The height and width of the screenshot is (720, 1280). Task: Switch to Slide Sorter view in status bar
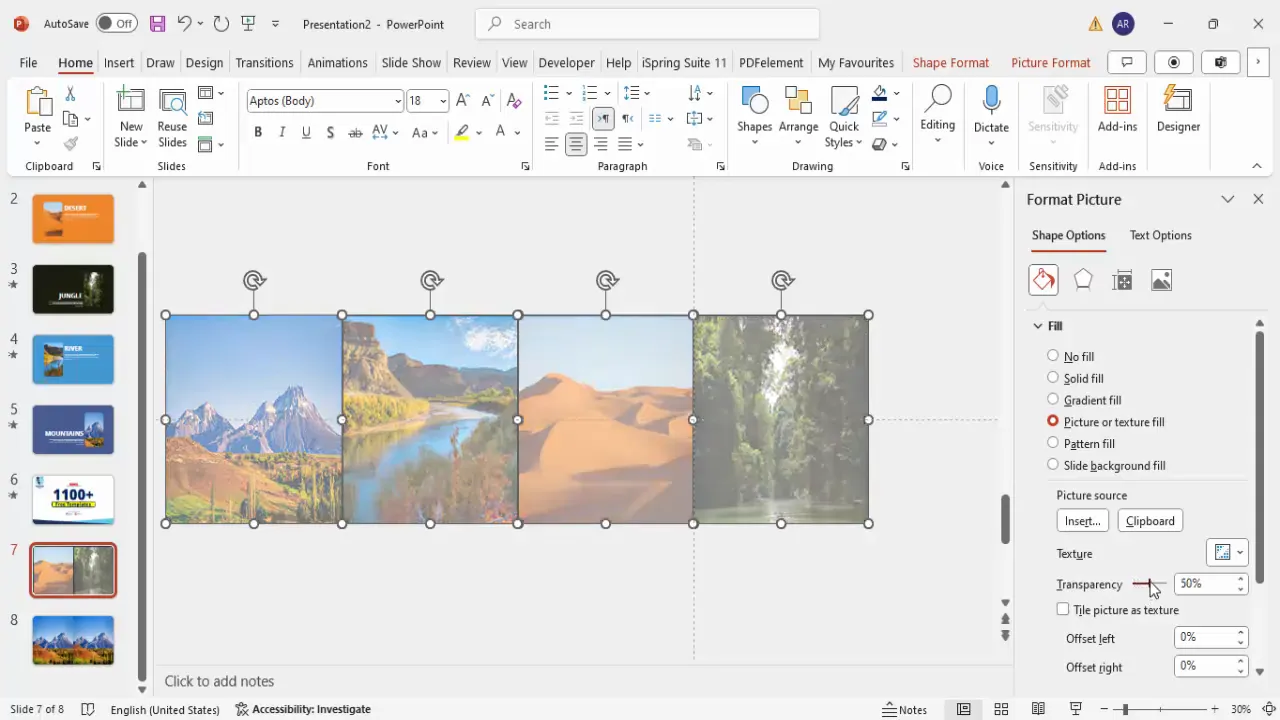pos(1001,709)
